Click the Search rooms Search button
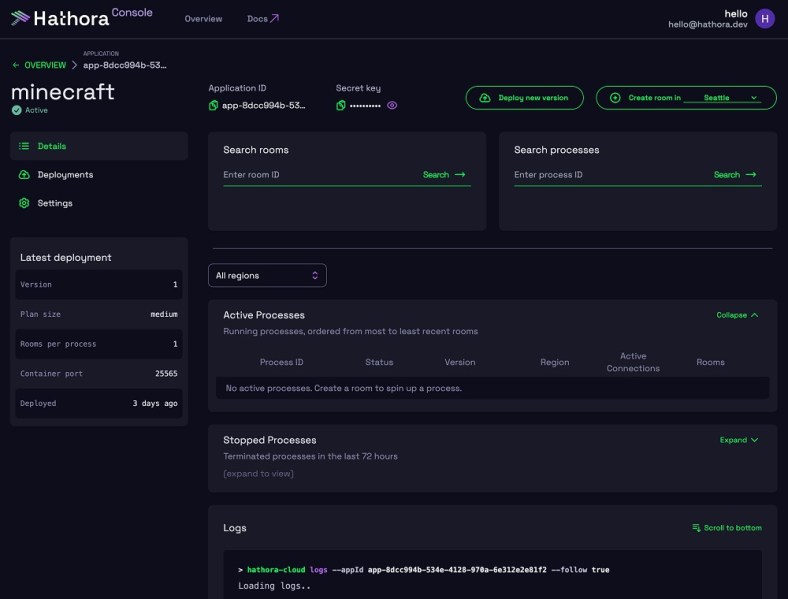Viewport: 788px width, 599px height. point(444,174)
